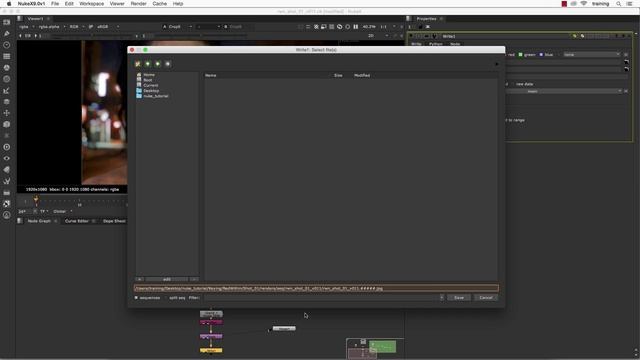Go to Home in favorites list
The width and height of the screenshot is (640, 360).
[x=149, y=75]
